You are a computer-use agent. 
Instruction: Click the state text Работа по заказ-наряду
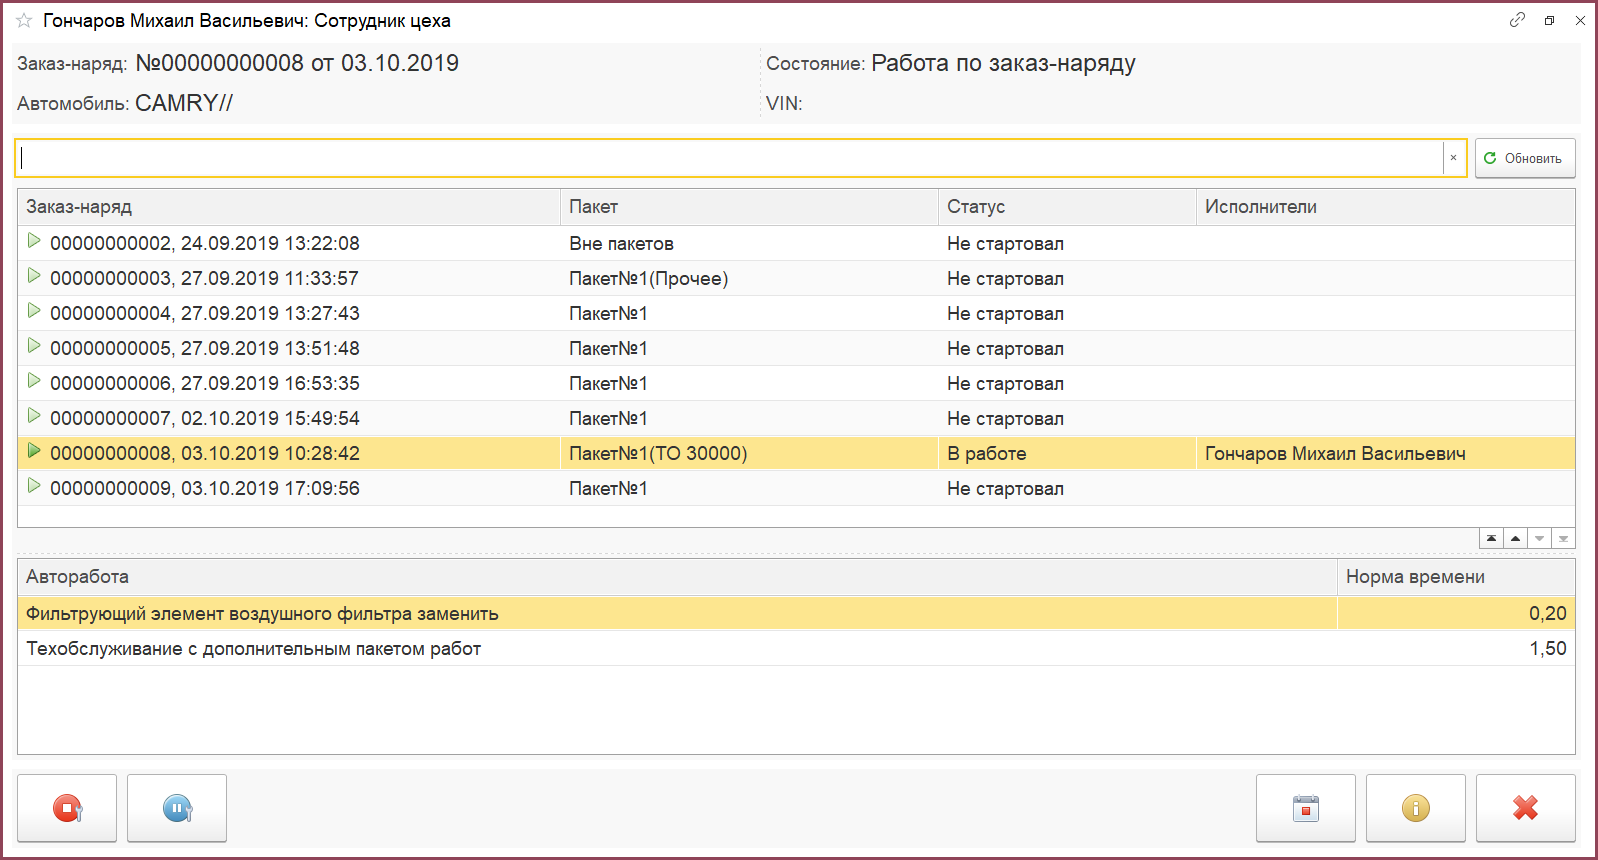coord(1003,63)
